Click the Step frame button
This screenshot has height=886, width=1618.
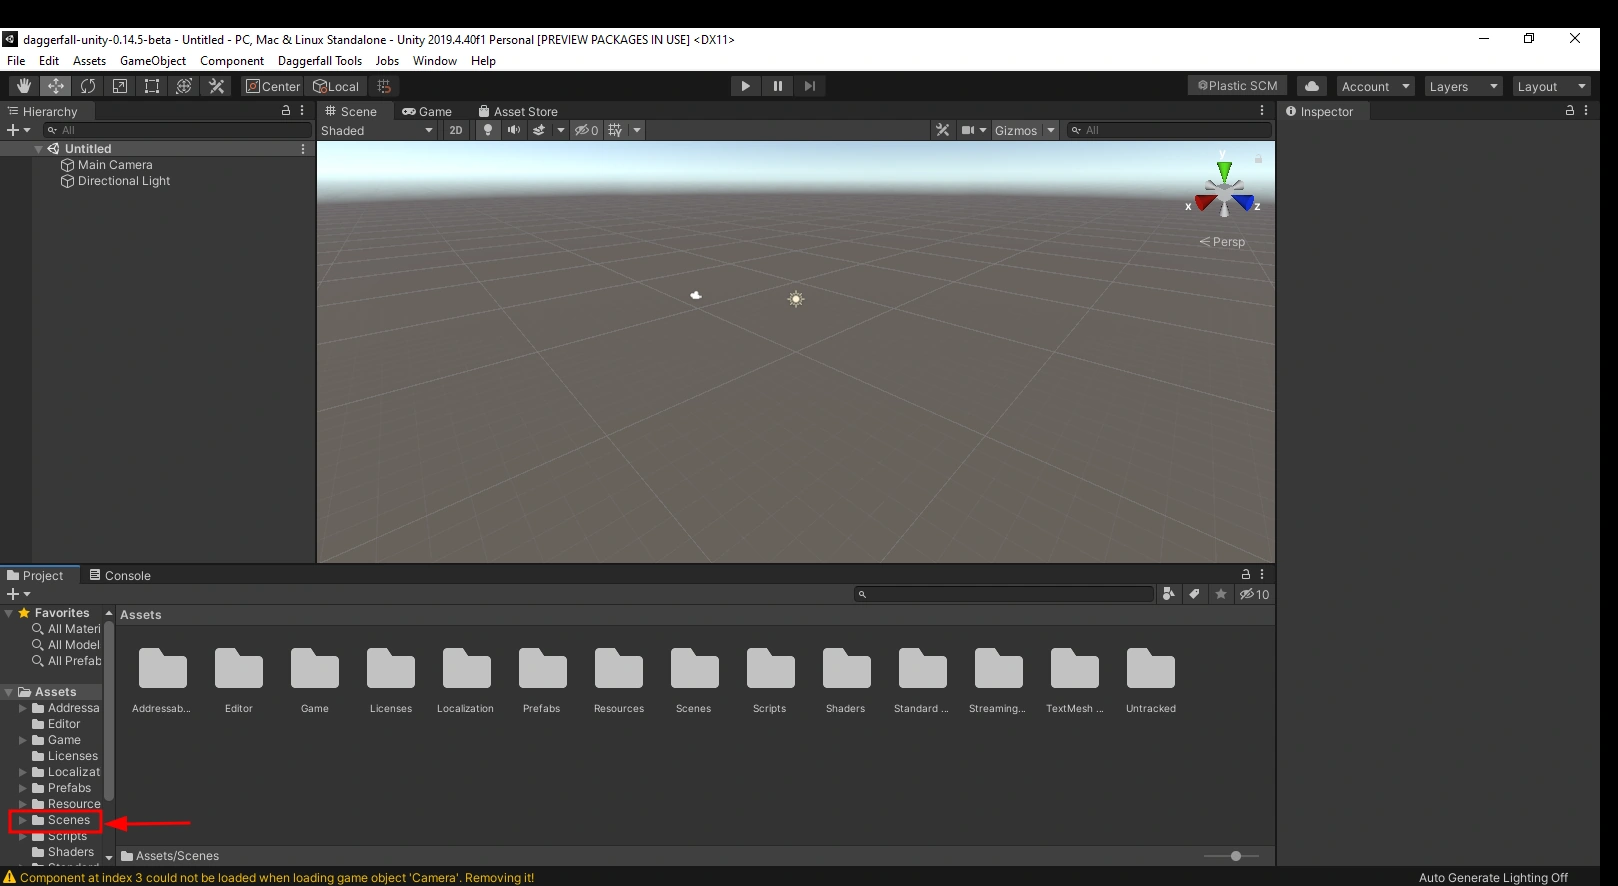810,86
